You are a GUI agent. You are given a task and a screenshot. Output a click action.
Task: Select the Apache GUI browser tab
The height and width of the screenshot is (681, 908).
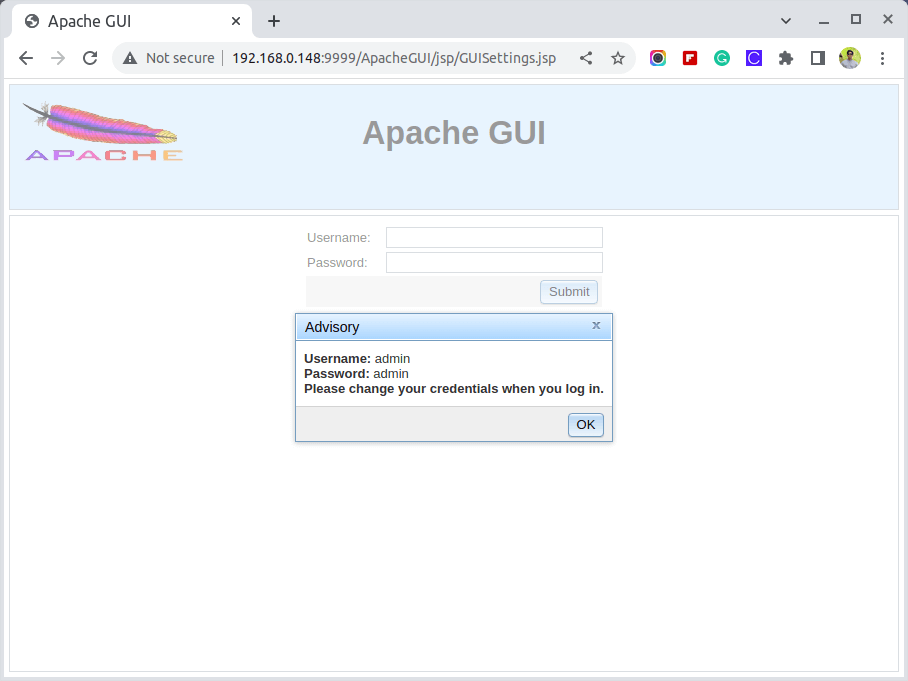tap(120, 21)
